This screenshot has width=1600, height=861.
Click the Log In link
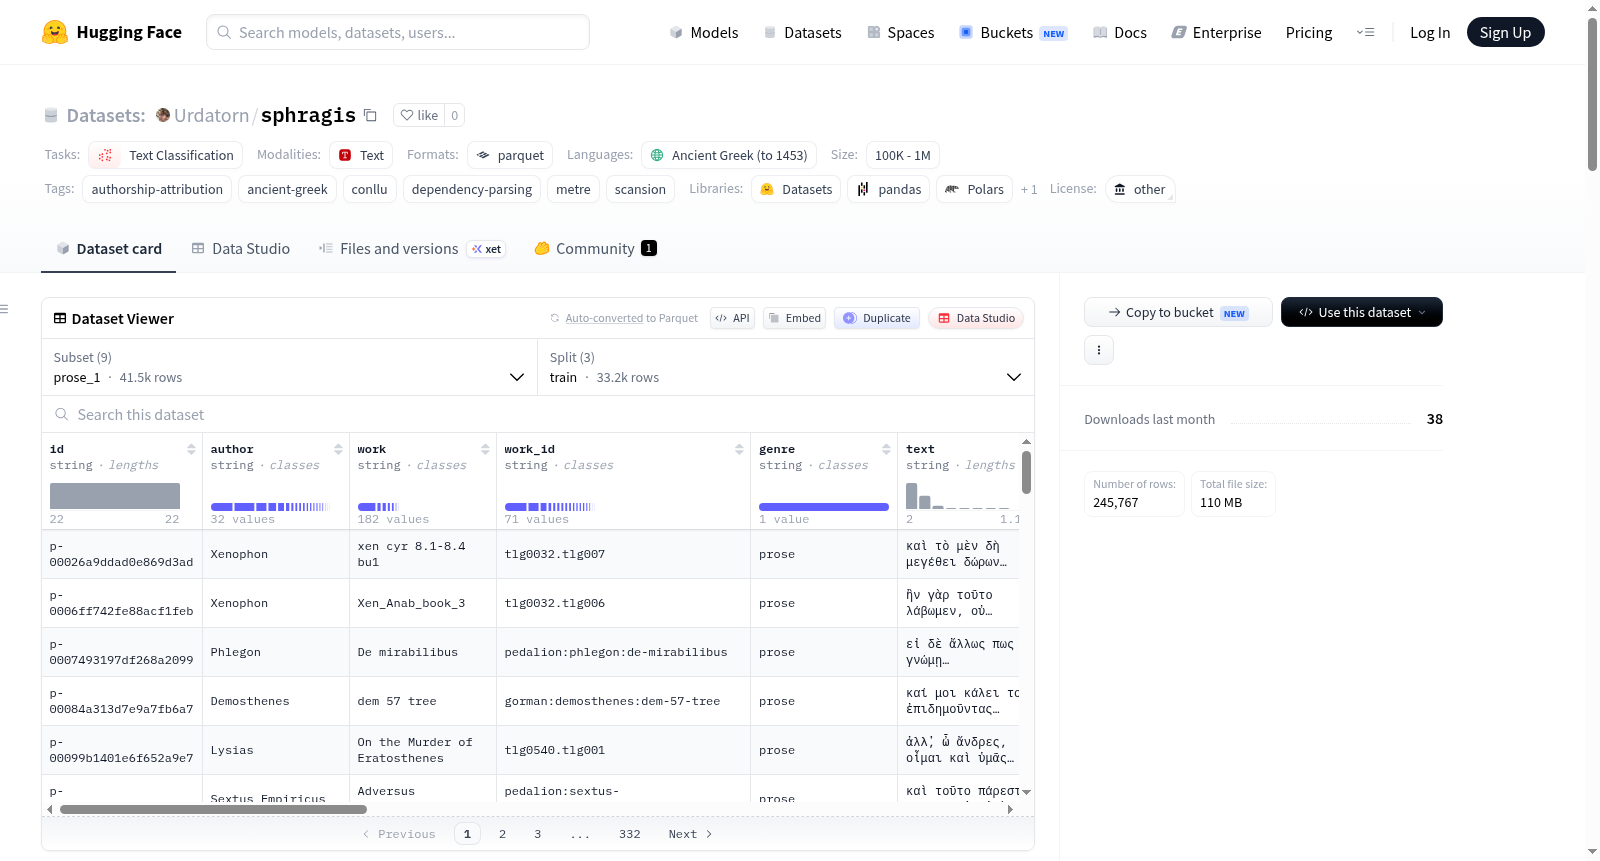click(1430, 32)
